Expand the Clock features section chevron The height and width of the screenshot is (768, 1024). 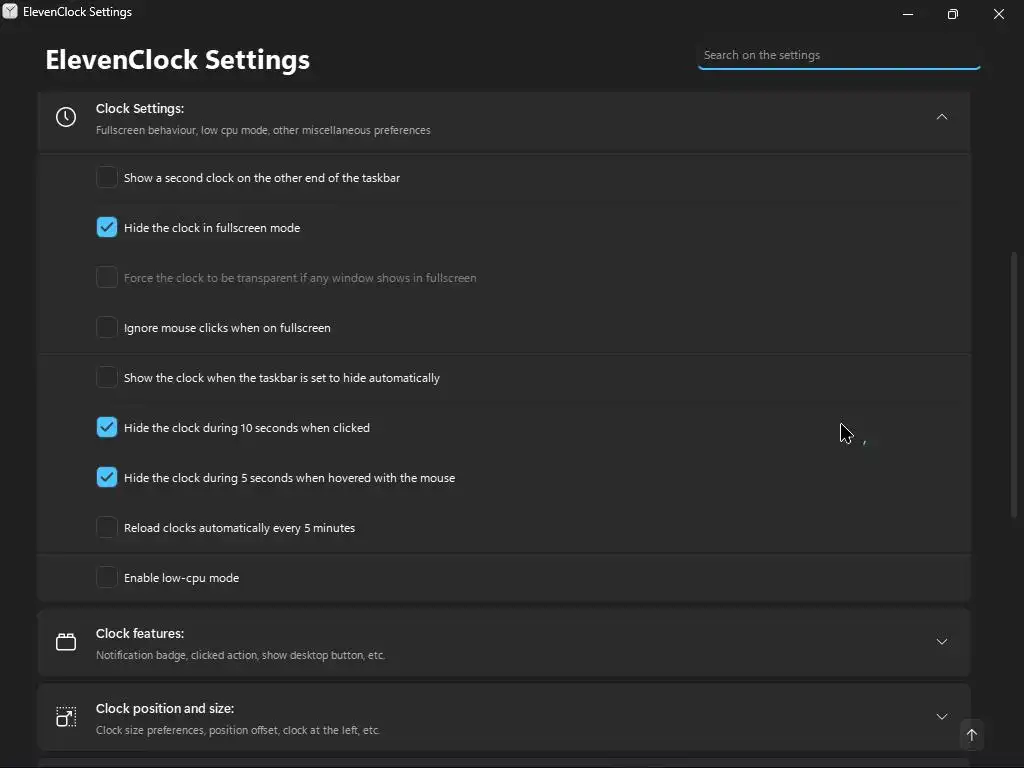[941, 642]
